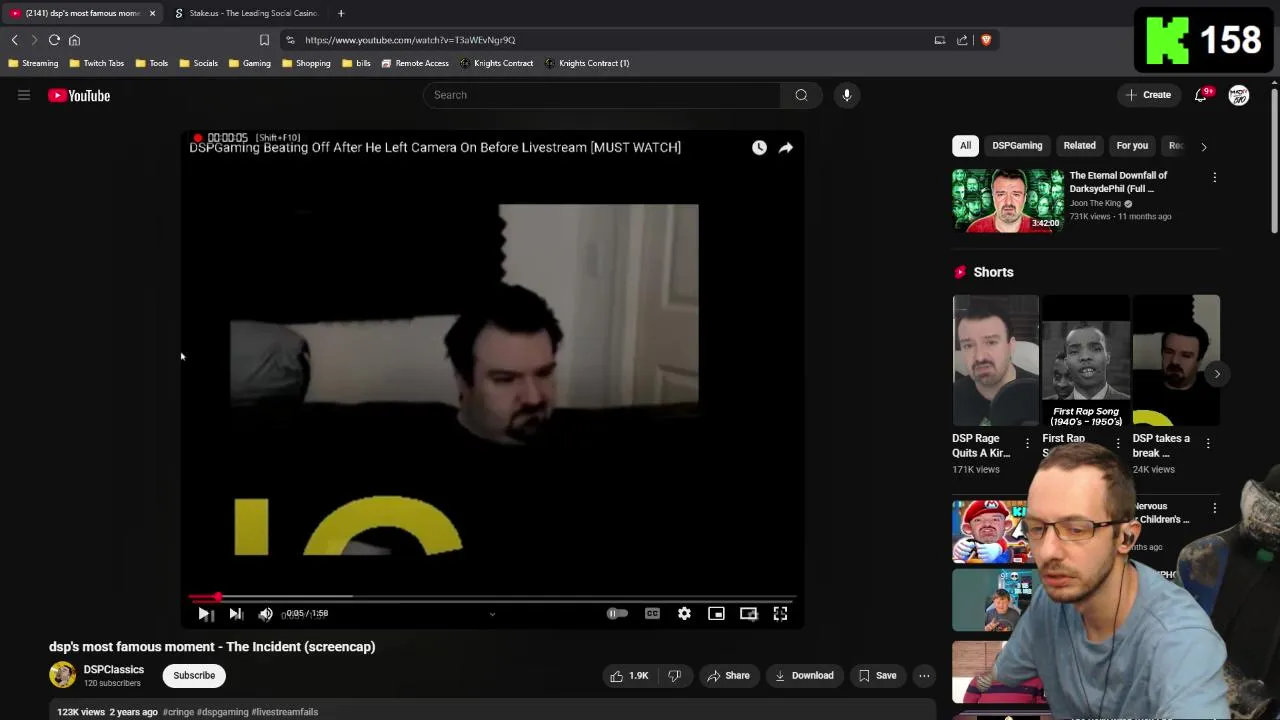Switch to the Stake.us tab
Image resolution: width=1280 pixels, height=720 pixels.
pyautogui.click(x=246, y=13)
